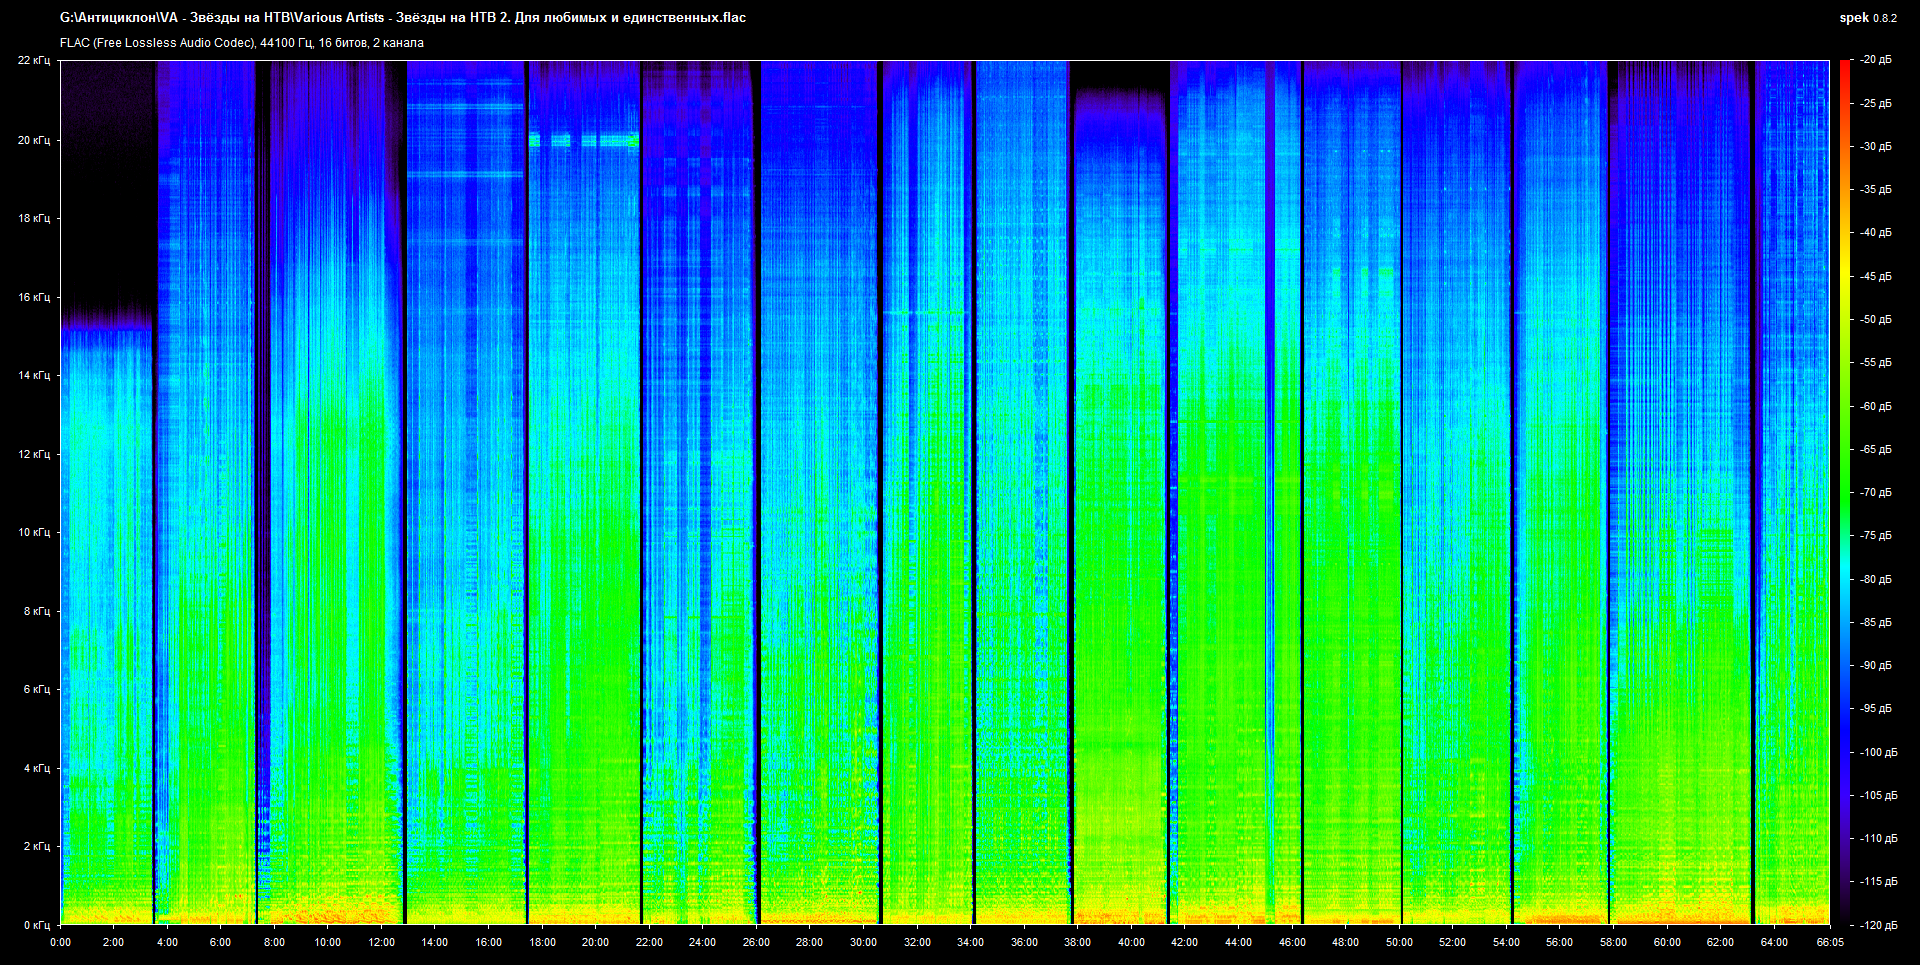Click the 16 кГц frequency label
The width and height of the screenshot is (1920, 965).
pos(33,297)
